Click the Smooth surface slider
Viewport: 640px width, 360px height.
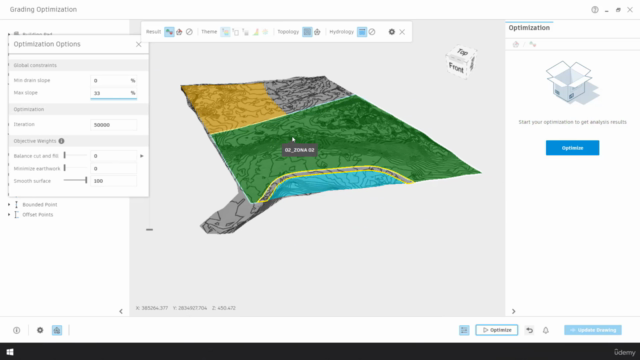76,180
